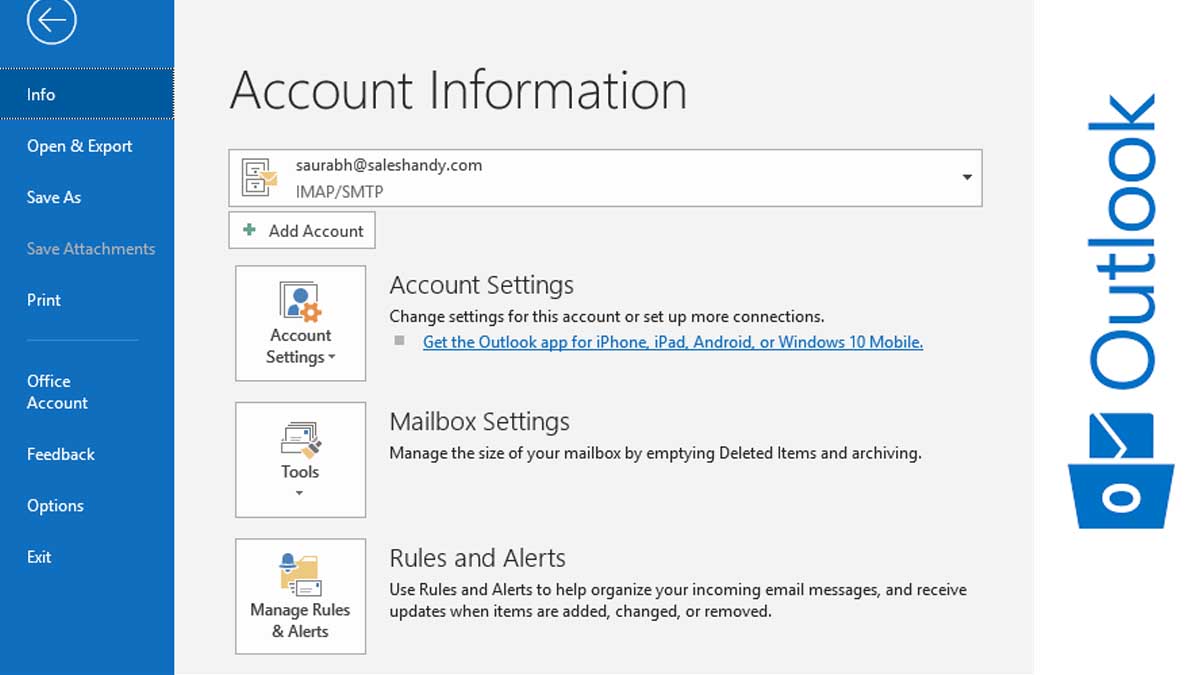Click the mail account icon beside saurabh@saleshandy.com

(x=259, y=178)
